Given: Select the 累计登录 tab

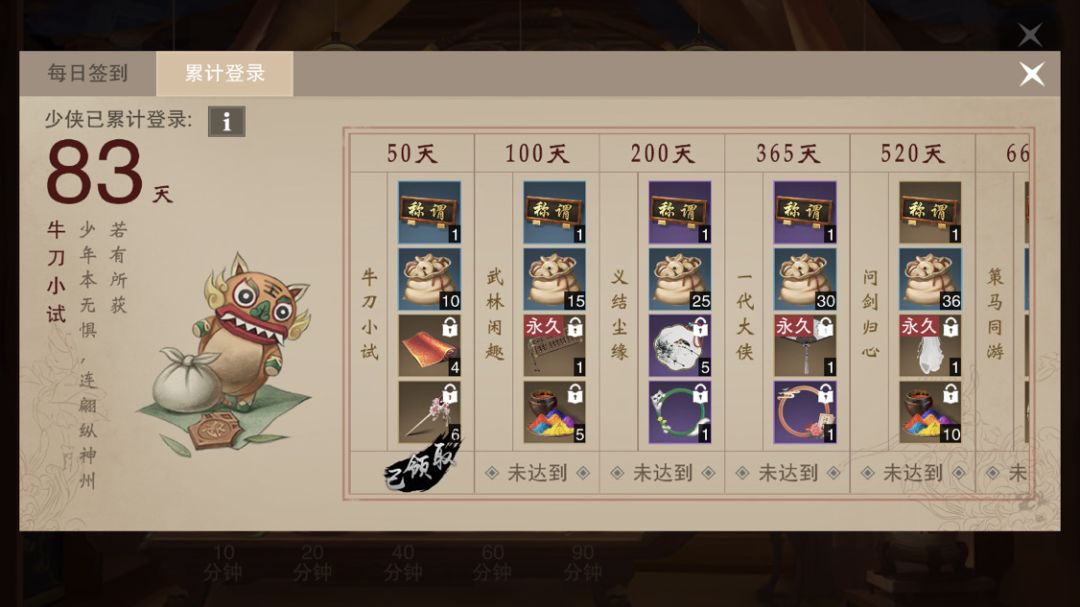Looking at the screenshot, I should point(225,73).
